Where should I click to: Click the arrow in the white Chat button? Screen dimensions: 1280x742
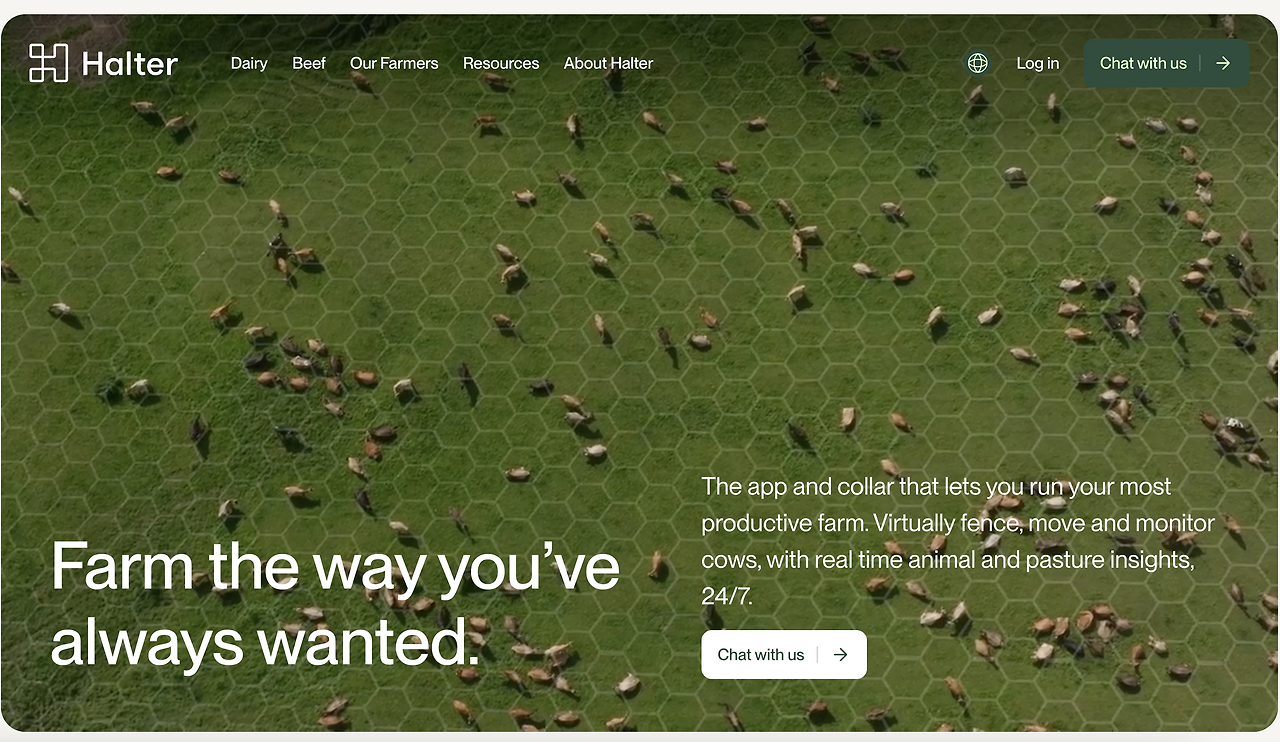(x=841, y=655)
